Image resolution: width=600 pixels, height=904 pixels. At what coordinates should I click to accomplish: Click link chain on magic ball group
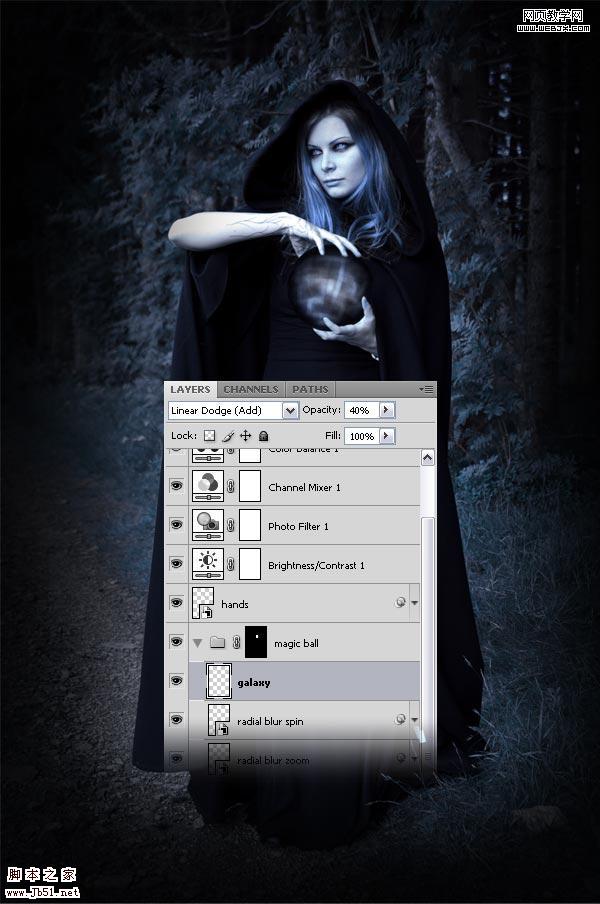[236, 642]
